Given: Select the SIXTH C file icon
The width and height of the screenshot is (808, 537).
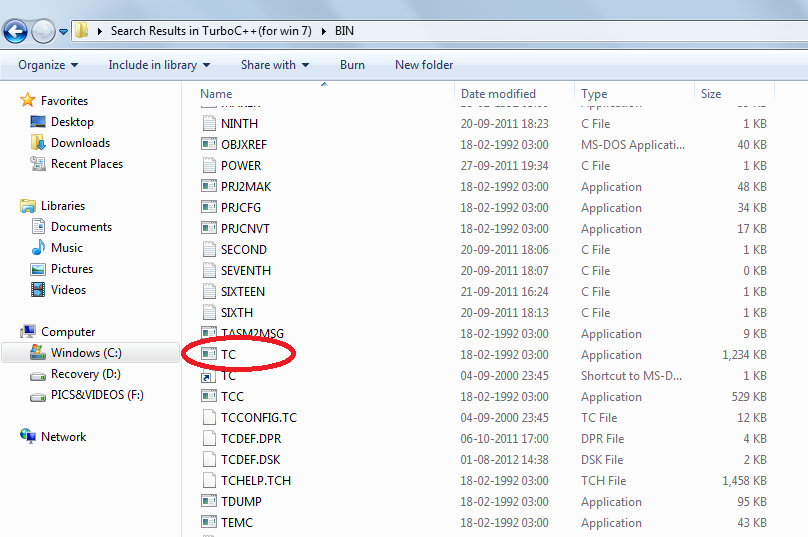Looking at the screenshot, I should [x=209, y=312].
